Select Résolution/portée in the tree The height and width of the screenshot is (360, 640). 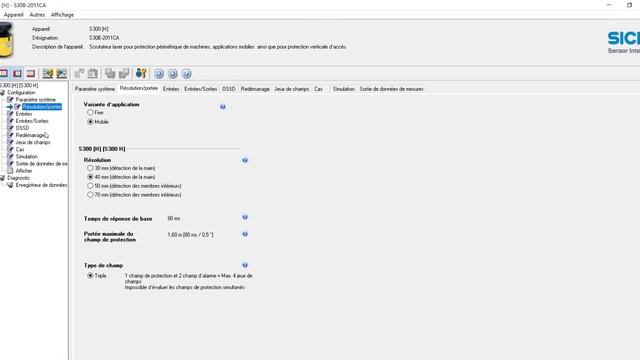[42, 107]
